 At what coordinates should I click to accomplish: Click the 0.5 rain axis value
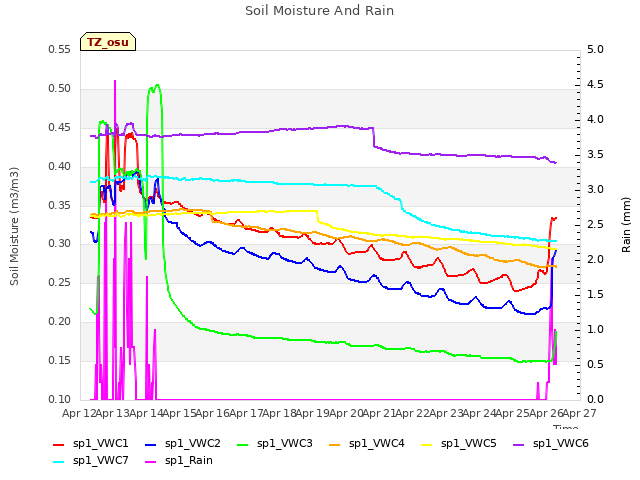tap(595, 364)
